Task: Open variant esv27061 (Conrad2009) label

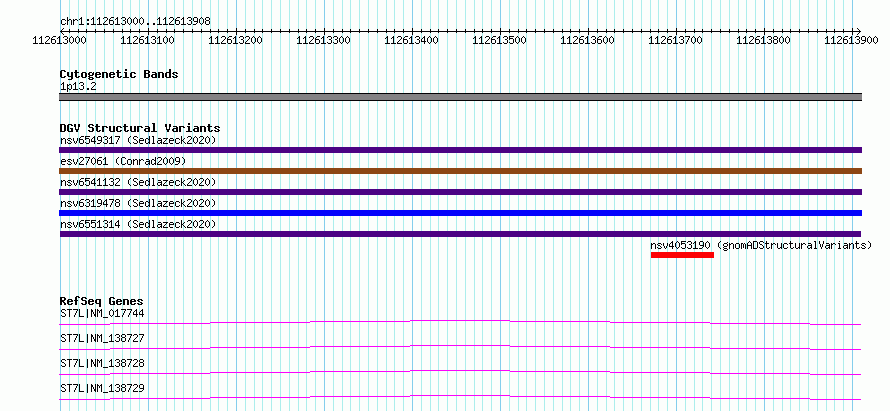Action: (x=123, y=161)
